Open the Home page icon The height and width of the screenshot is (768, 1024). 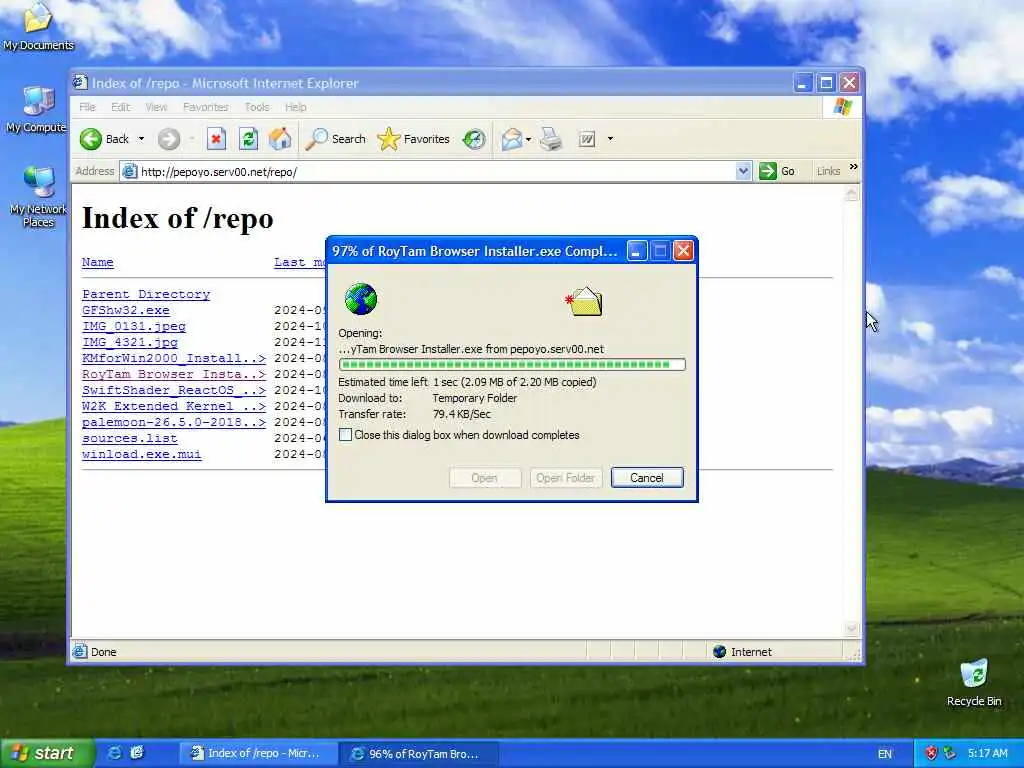(280, 139)
